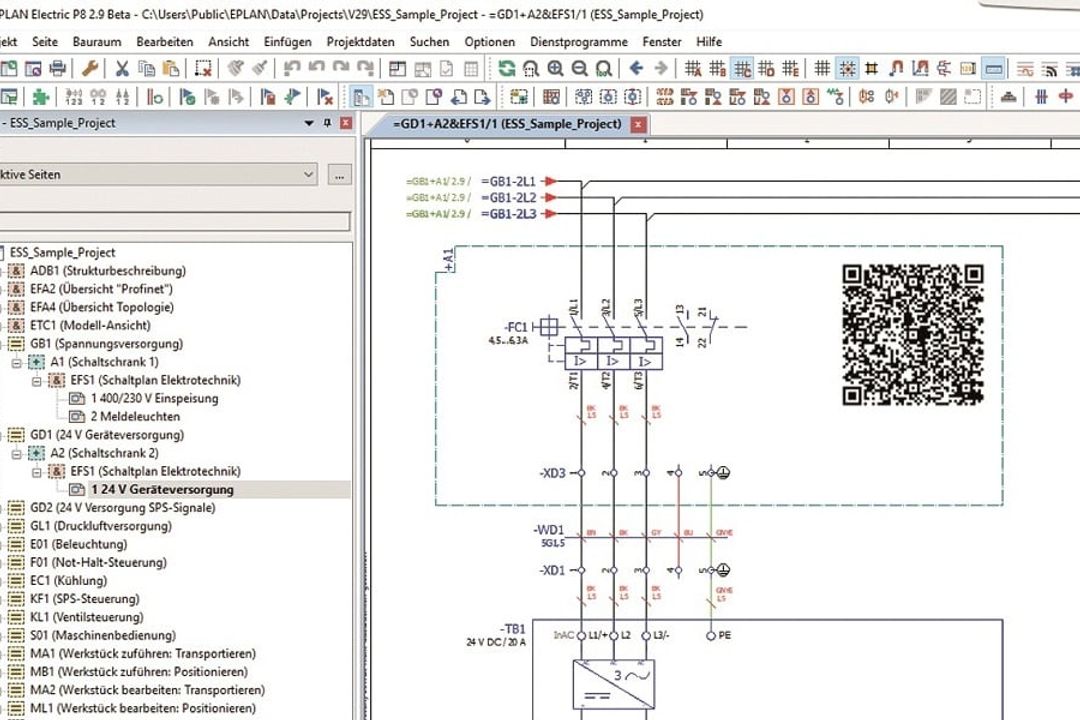Open settings via the wrench icon

90,68
